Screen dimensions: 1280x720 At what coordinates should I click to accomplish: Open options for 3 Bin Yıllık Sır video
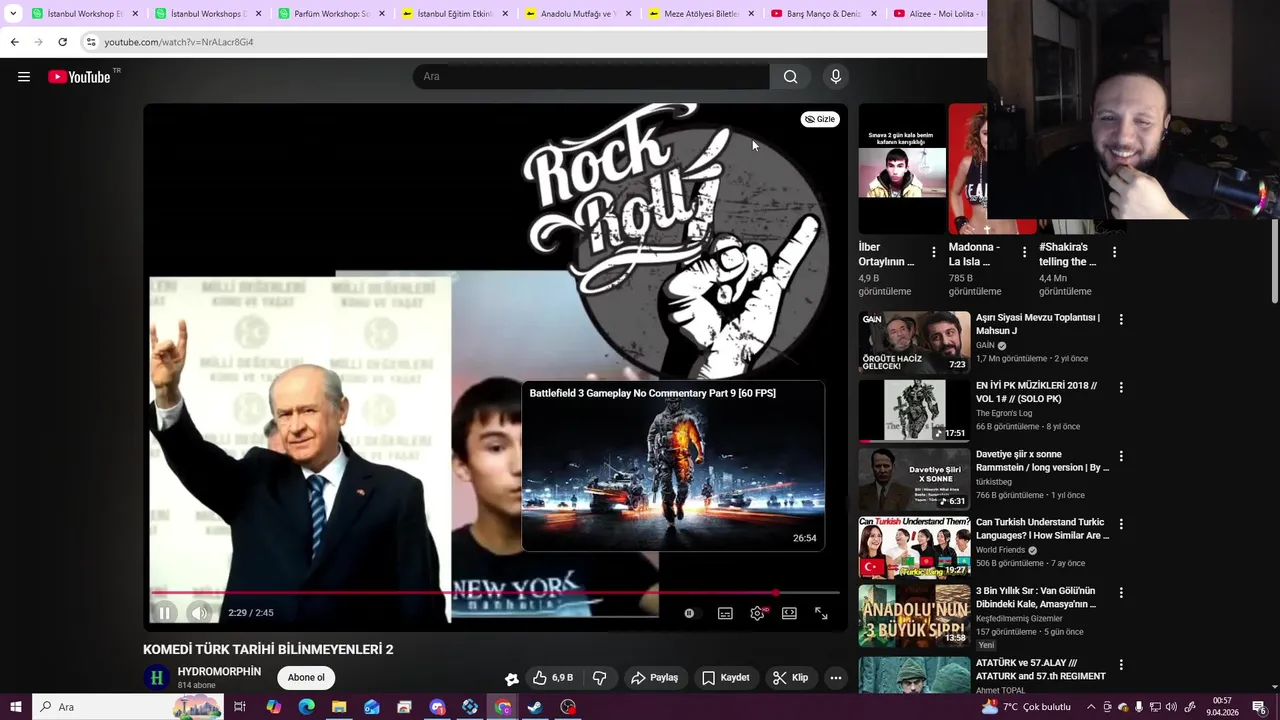[x=1121, y=592]
